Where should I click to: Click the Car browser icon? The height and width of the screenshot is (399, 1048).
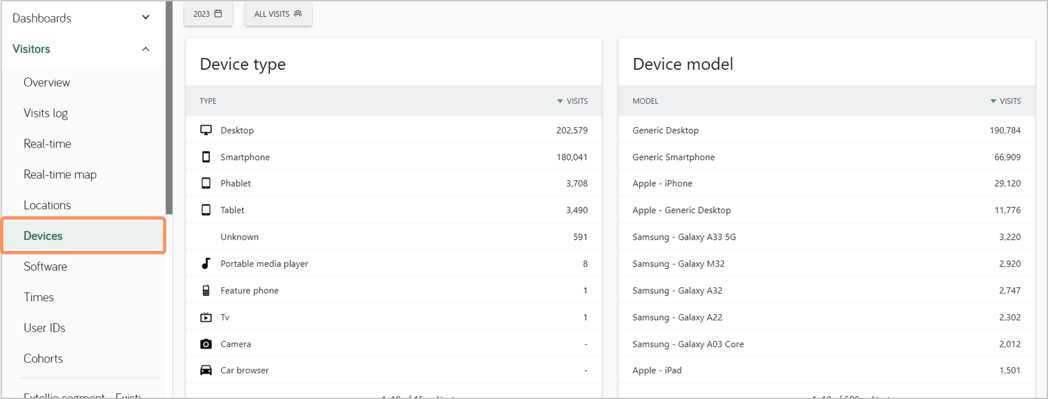(206, 370)
